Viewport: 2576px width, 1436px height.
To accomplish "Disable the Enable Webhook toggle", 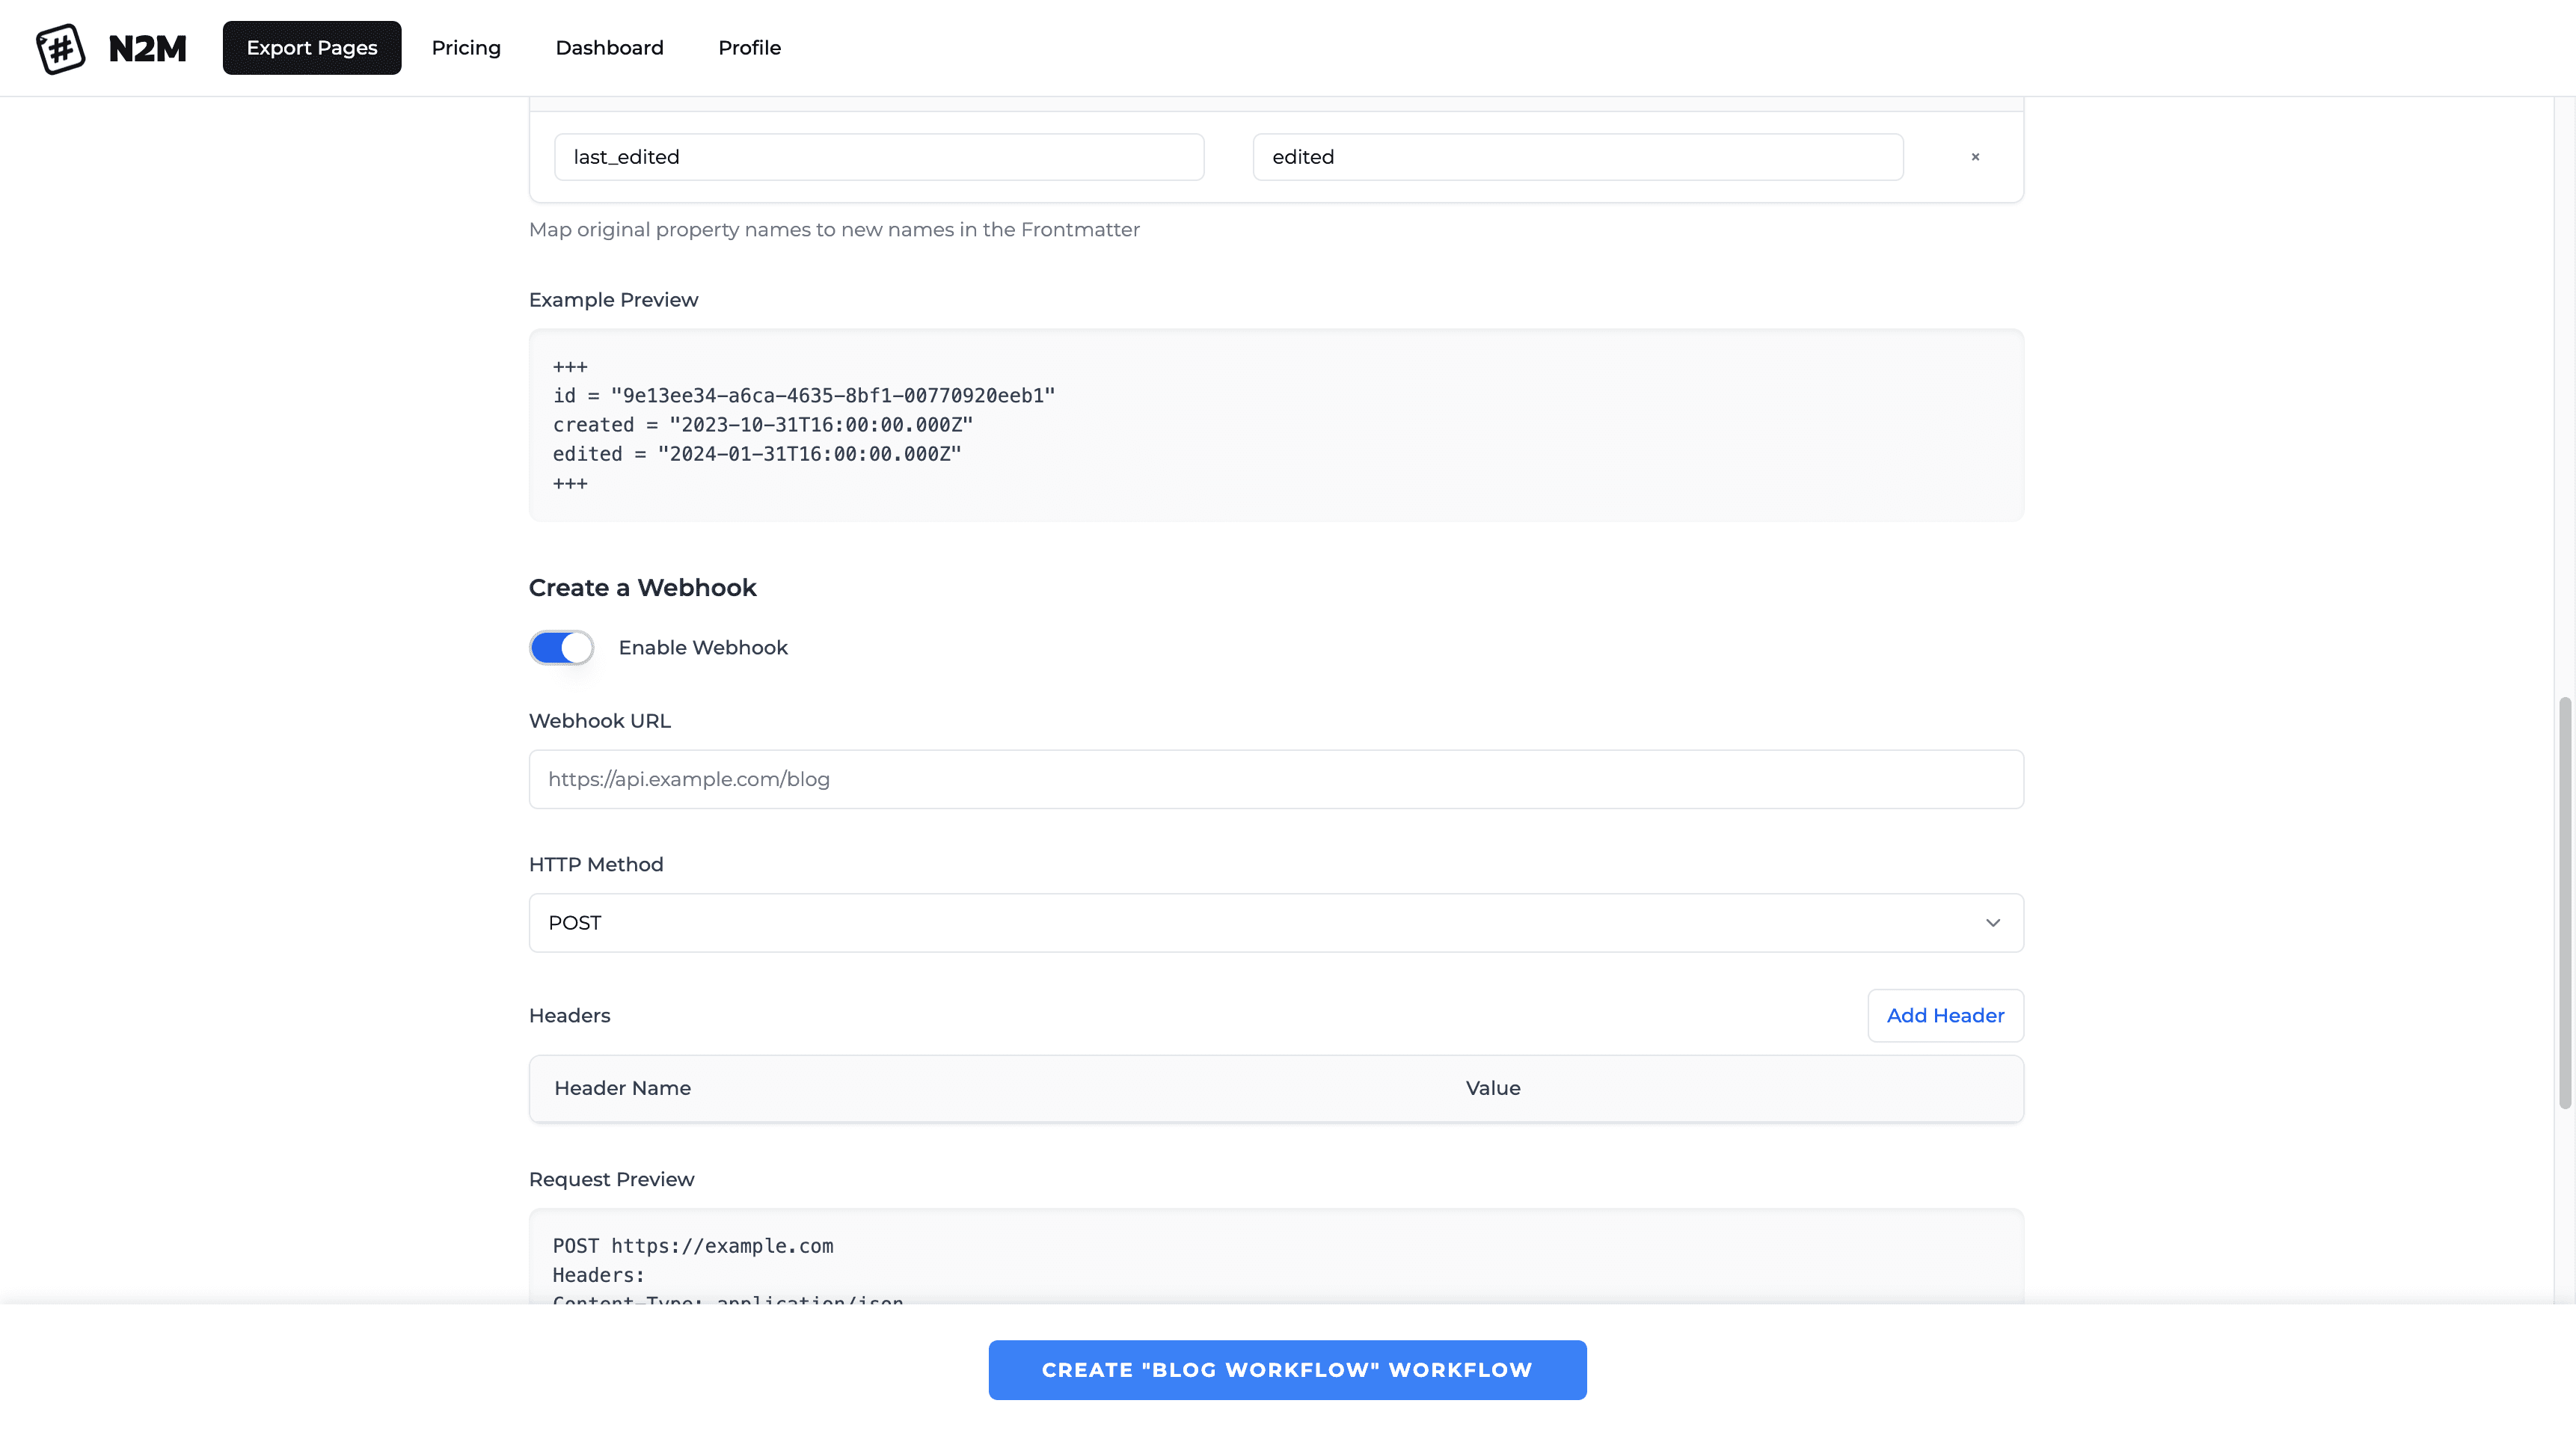I will tap(561, 647).
